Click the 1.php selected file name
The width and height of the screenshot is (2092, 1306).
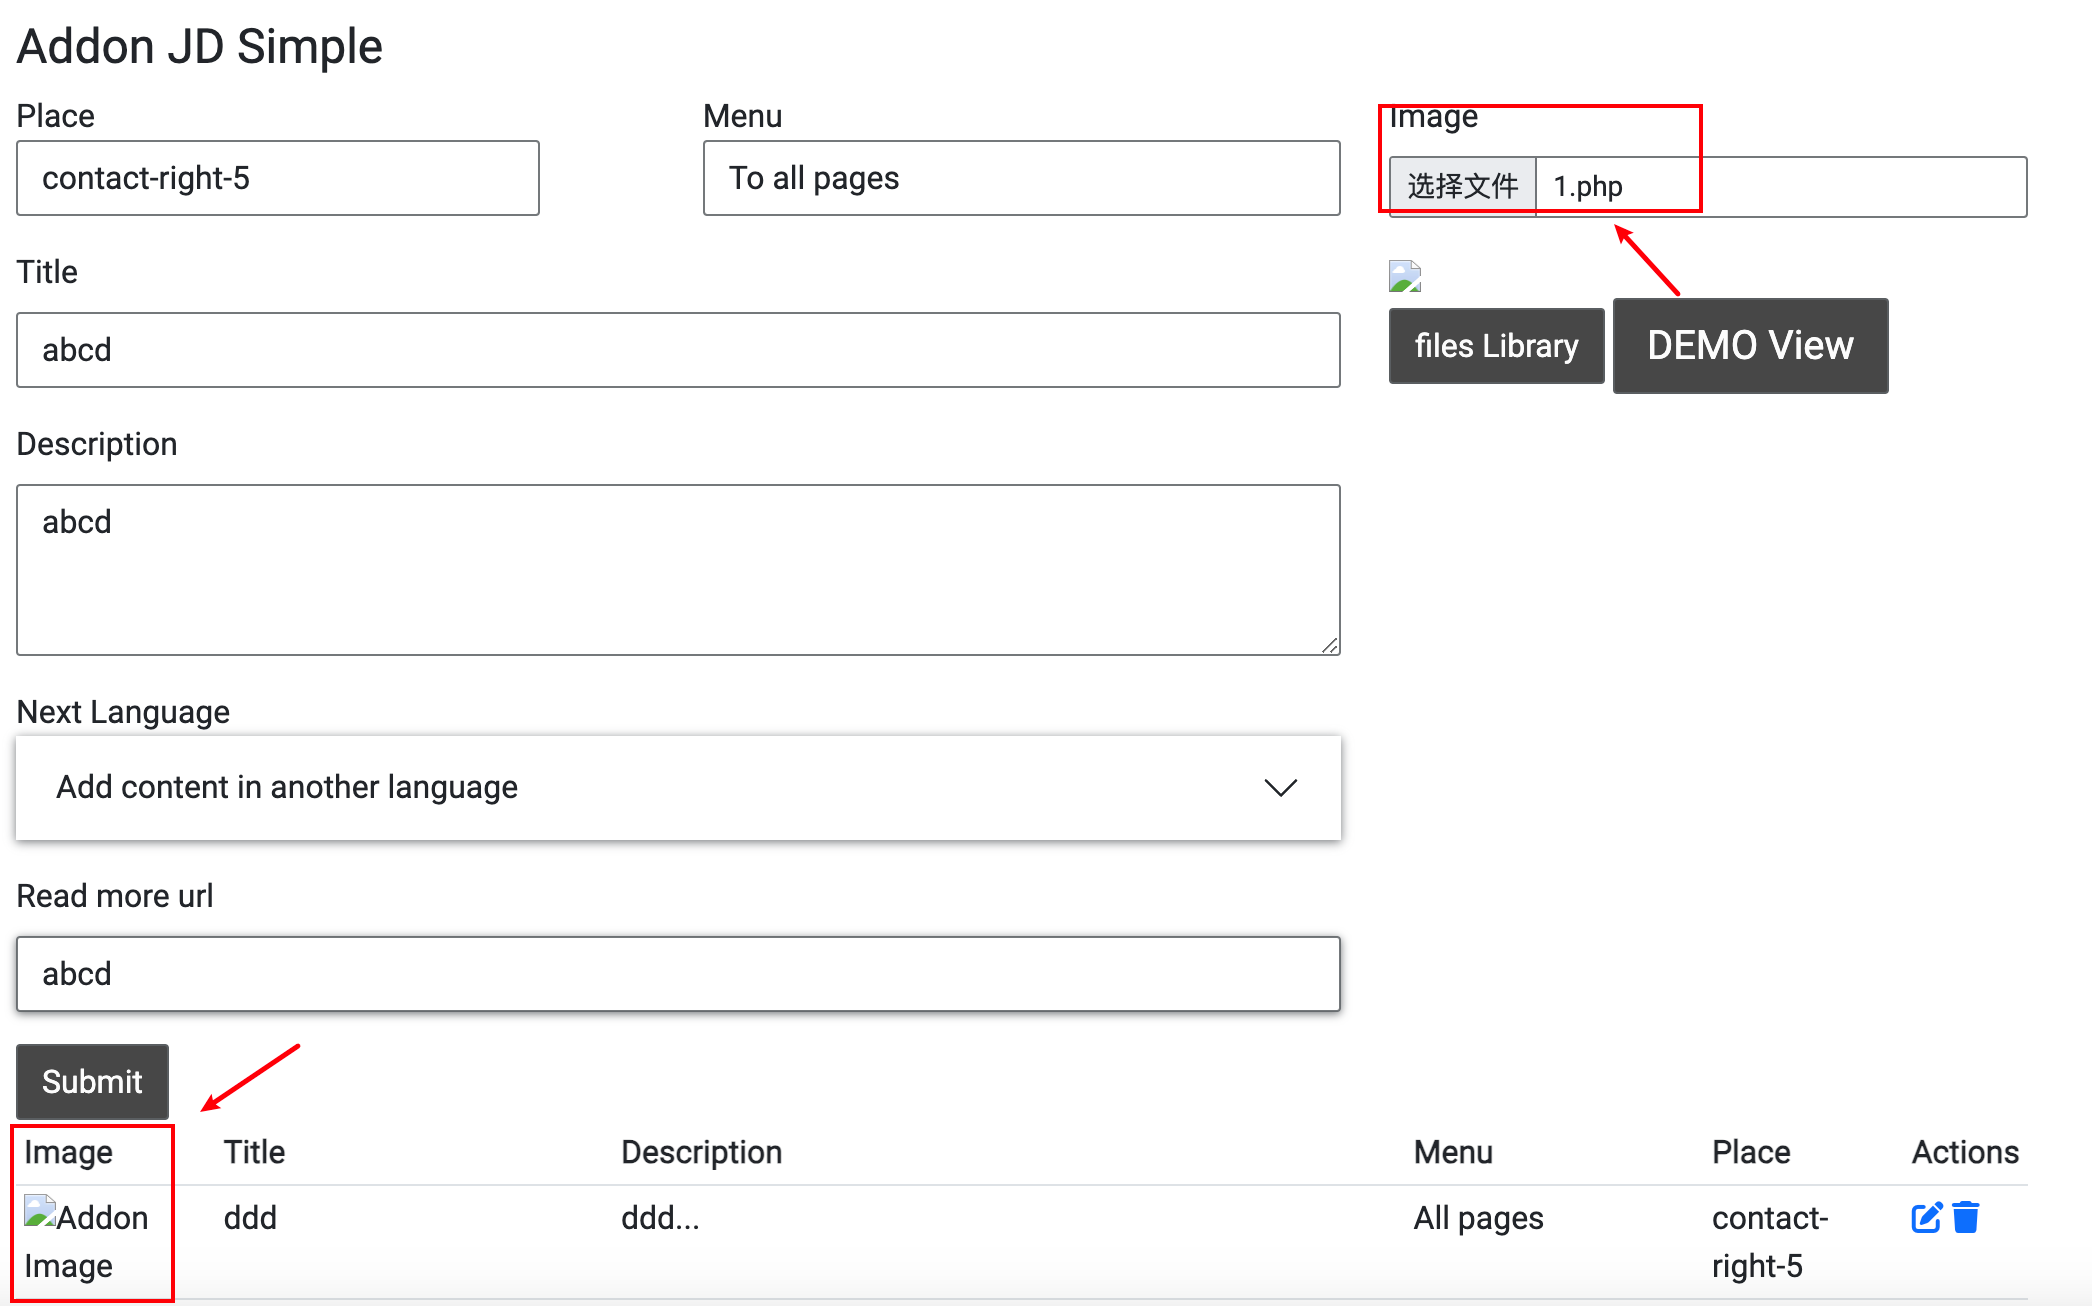tap(1588, 186)
